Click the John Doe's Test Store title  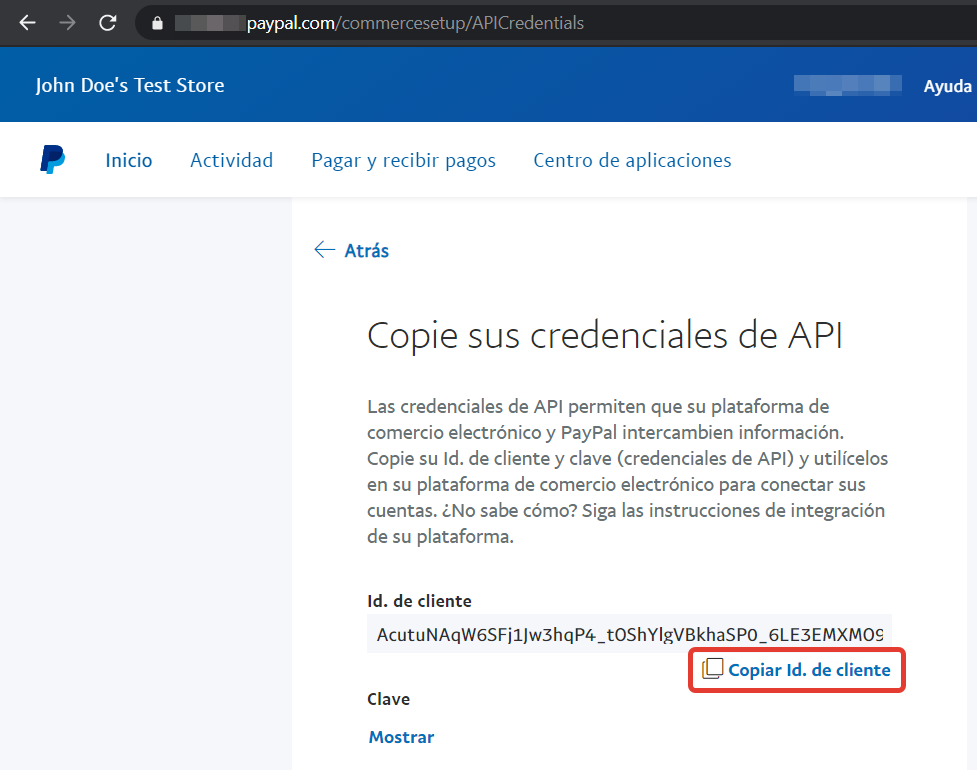click(x=130, y=85)
